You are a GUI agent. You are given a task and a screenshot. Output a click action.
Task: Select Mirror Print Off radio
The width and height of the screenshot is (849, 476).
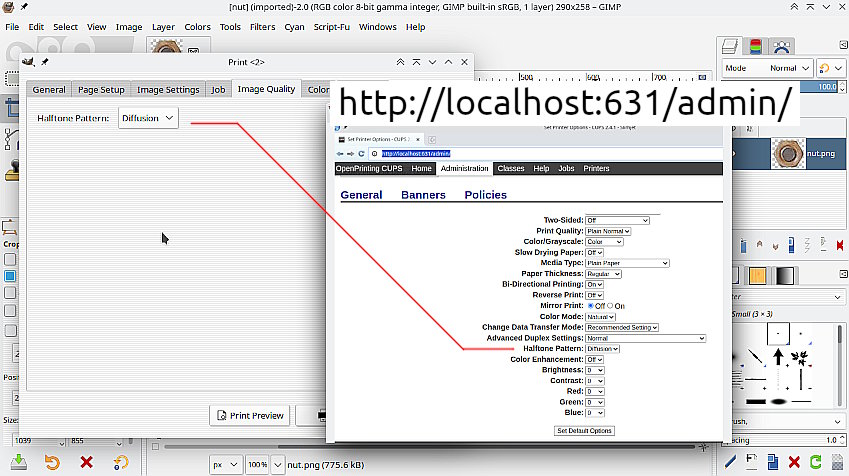click(x=591, y=306)
